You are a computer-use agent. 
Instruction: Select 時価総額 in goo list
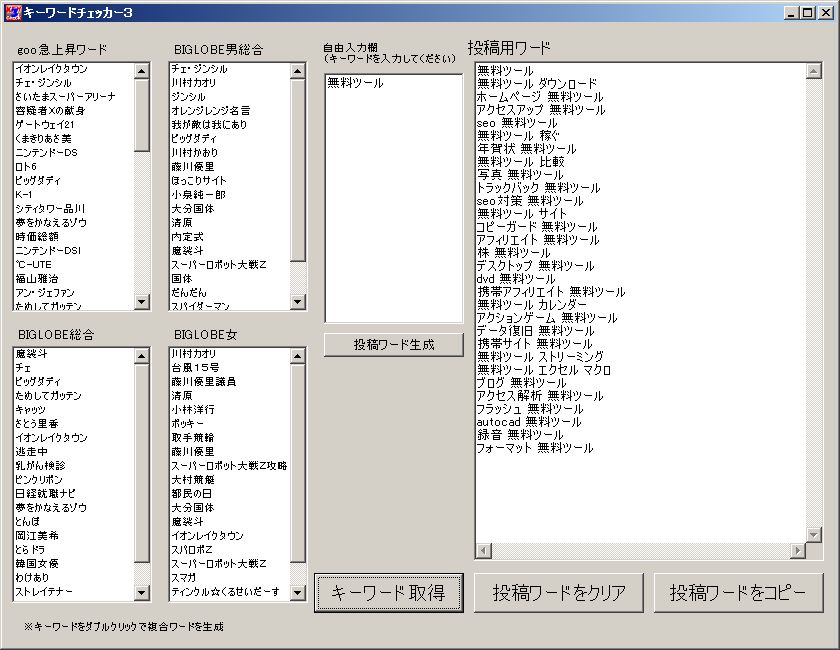pyautogui.click(x=37, y=236)
